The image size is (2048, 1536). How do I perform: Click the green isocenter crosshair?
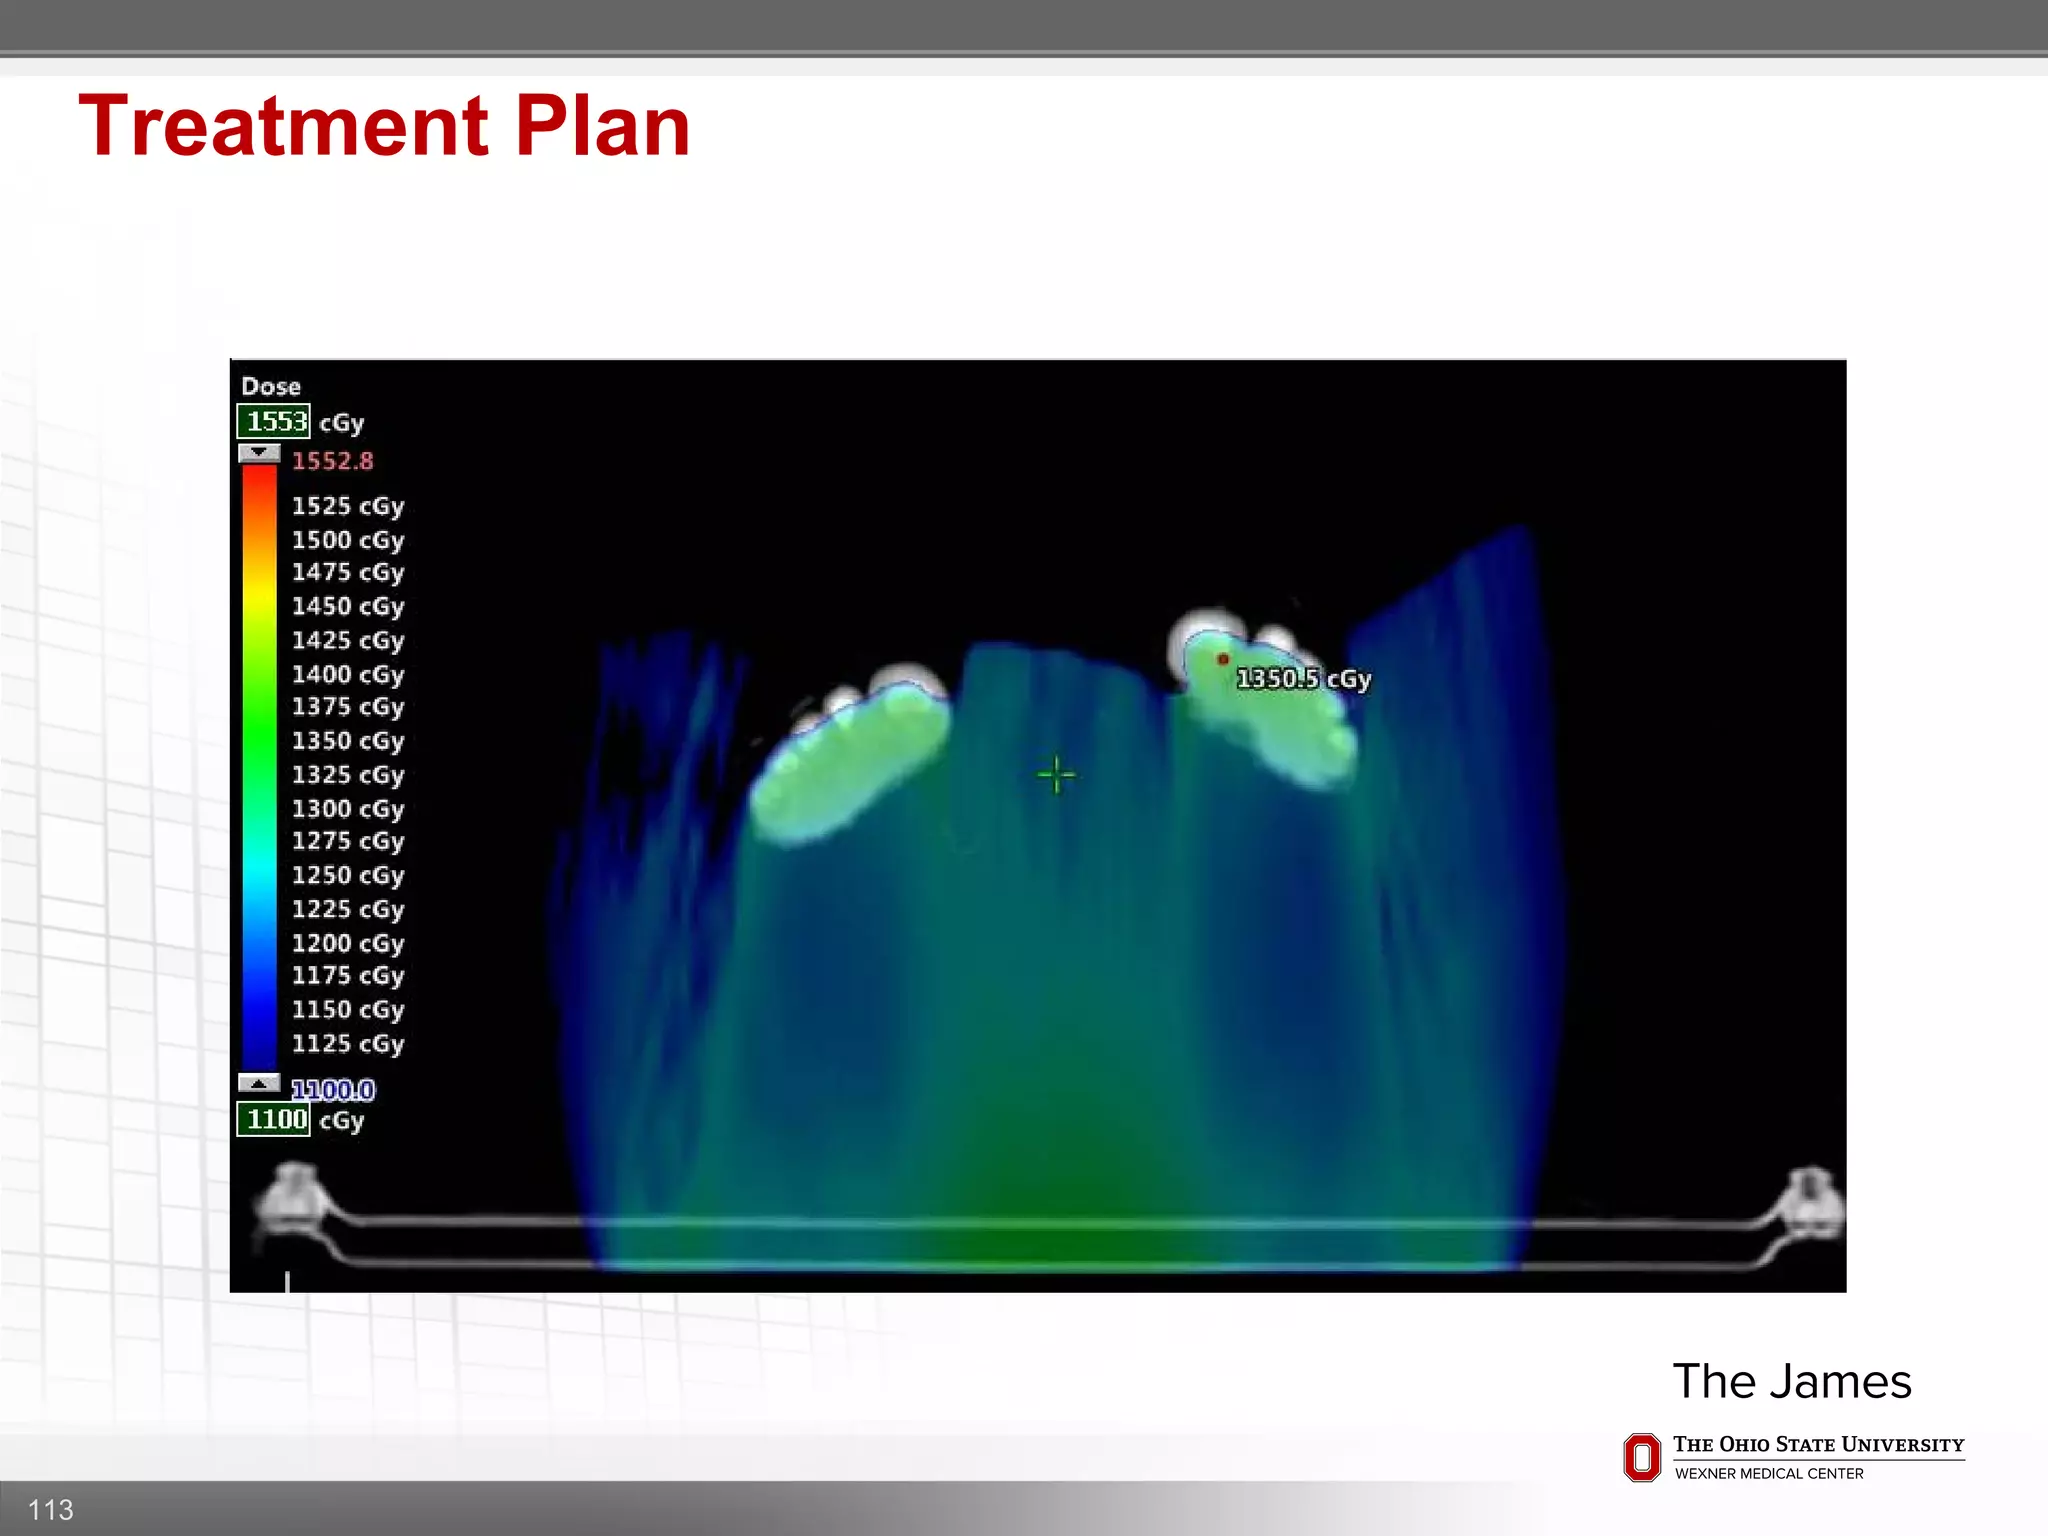1056,775
